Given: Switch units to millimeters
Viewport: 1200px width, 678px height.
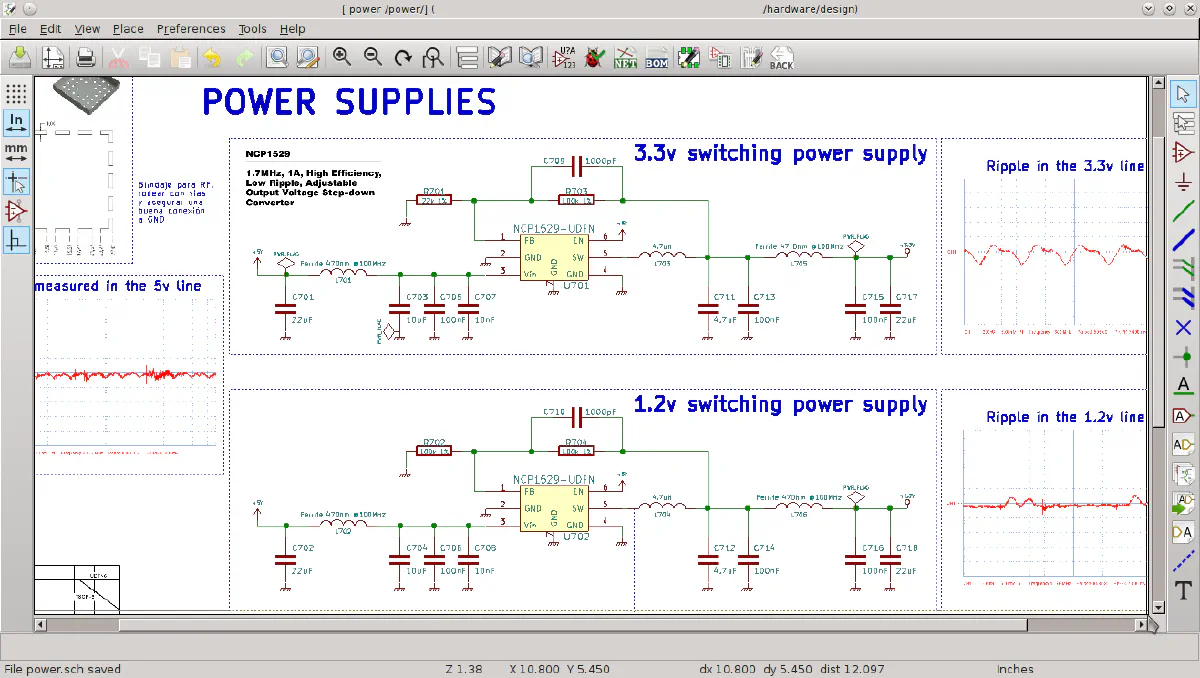Looking at the screenshot, I should pos(16,152).
